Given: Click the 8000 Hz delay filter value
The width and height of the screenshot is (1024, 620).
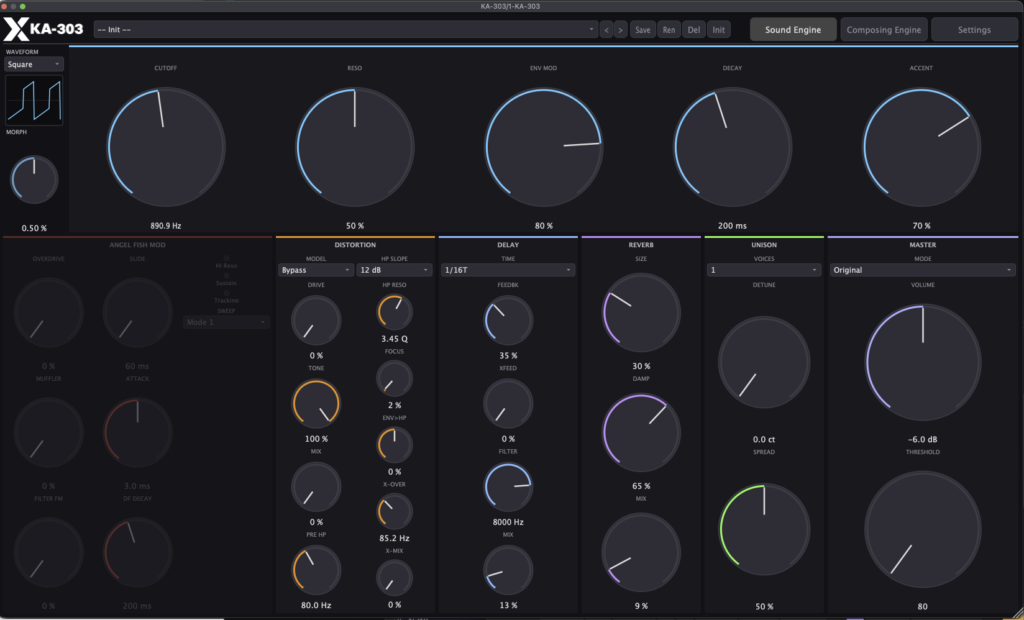Looking at the screenshot, I should pyautogui.click(x=508, y=522).
